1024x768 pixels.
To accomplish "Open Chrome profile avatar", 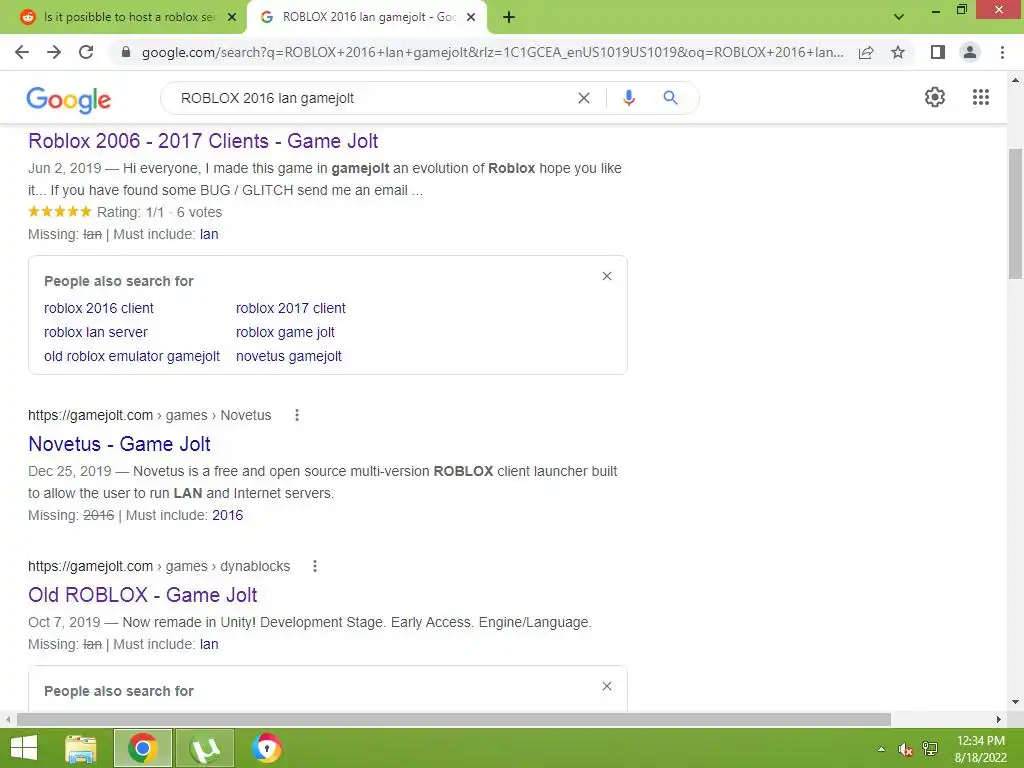I will pos(970,52).
